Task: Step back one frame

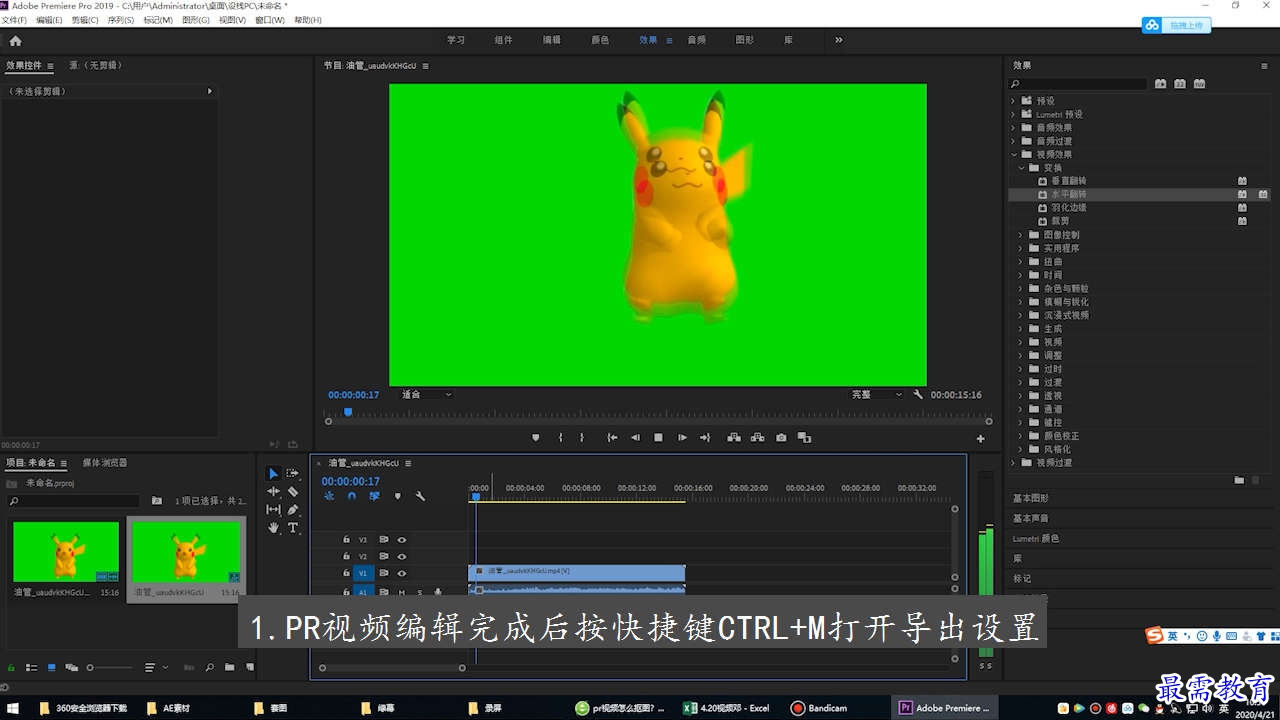Action: pyautogui.click(x=635, y=437)
